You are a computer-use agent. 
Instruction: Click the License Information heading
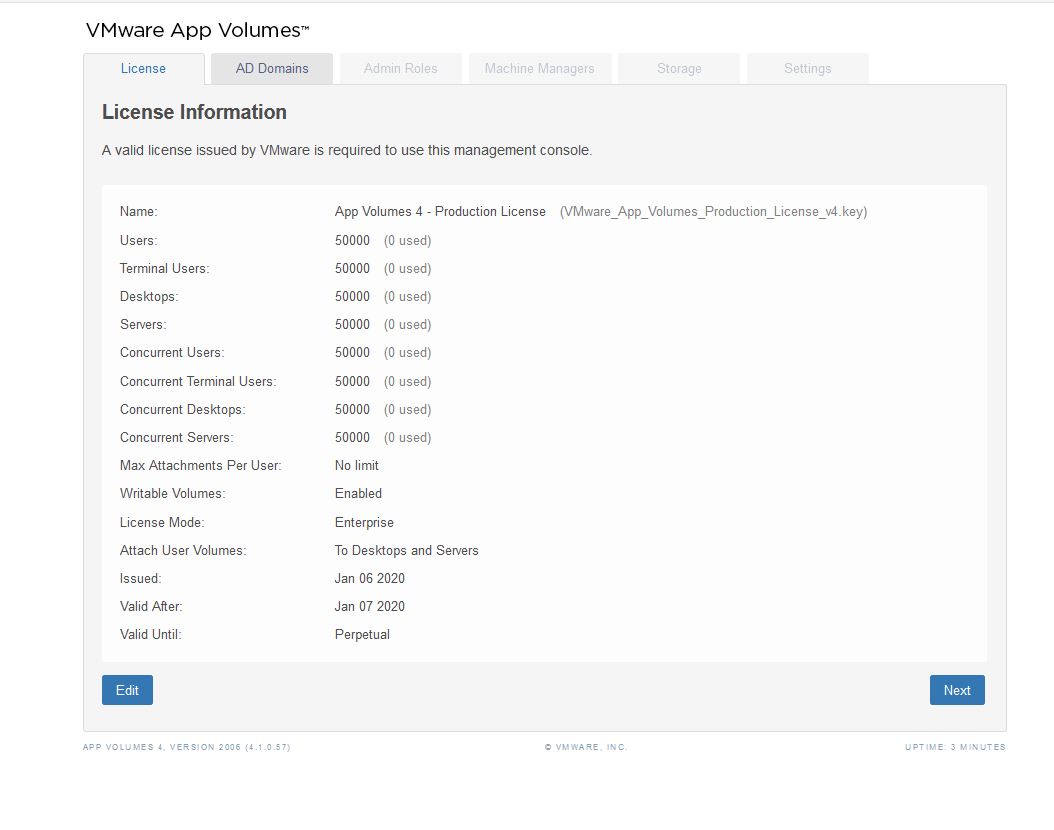tap(194, 112)
